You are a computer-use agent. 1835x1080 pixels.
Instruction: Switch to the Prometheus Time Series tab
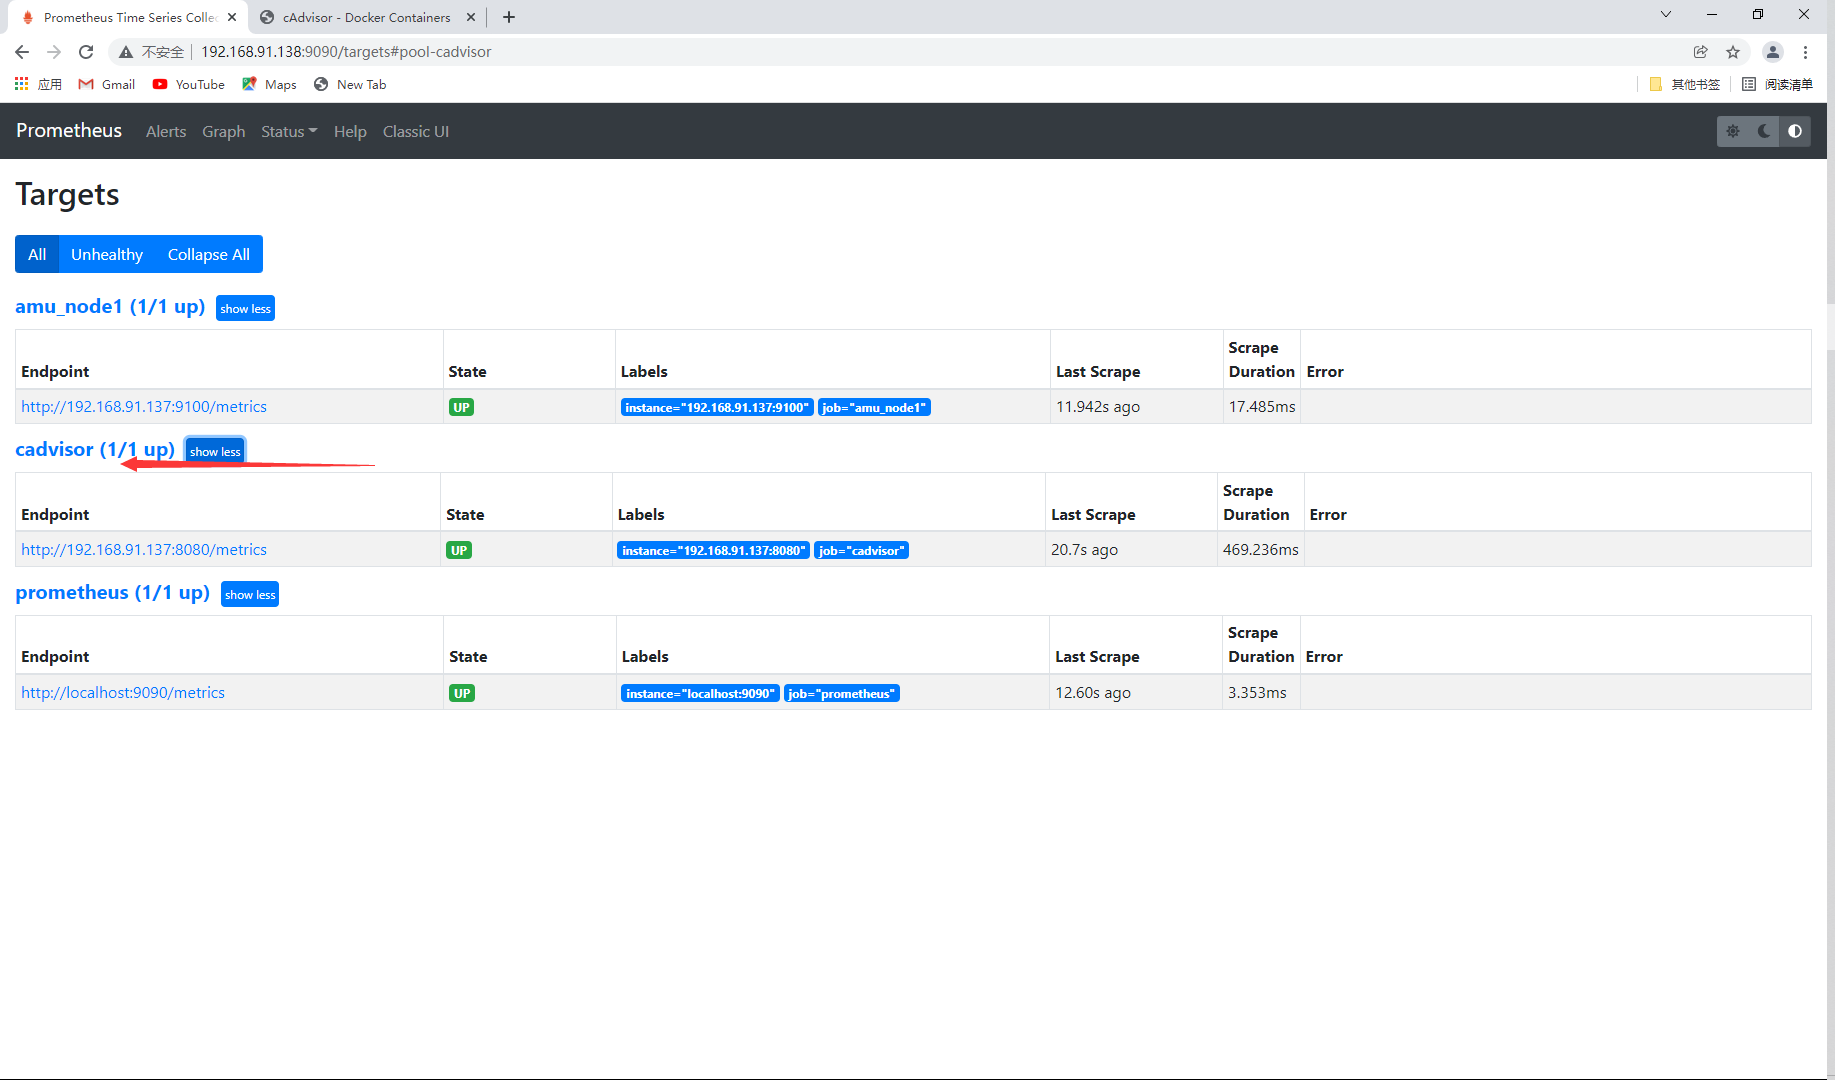[129, 17]
